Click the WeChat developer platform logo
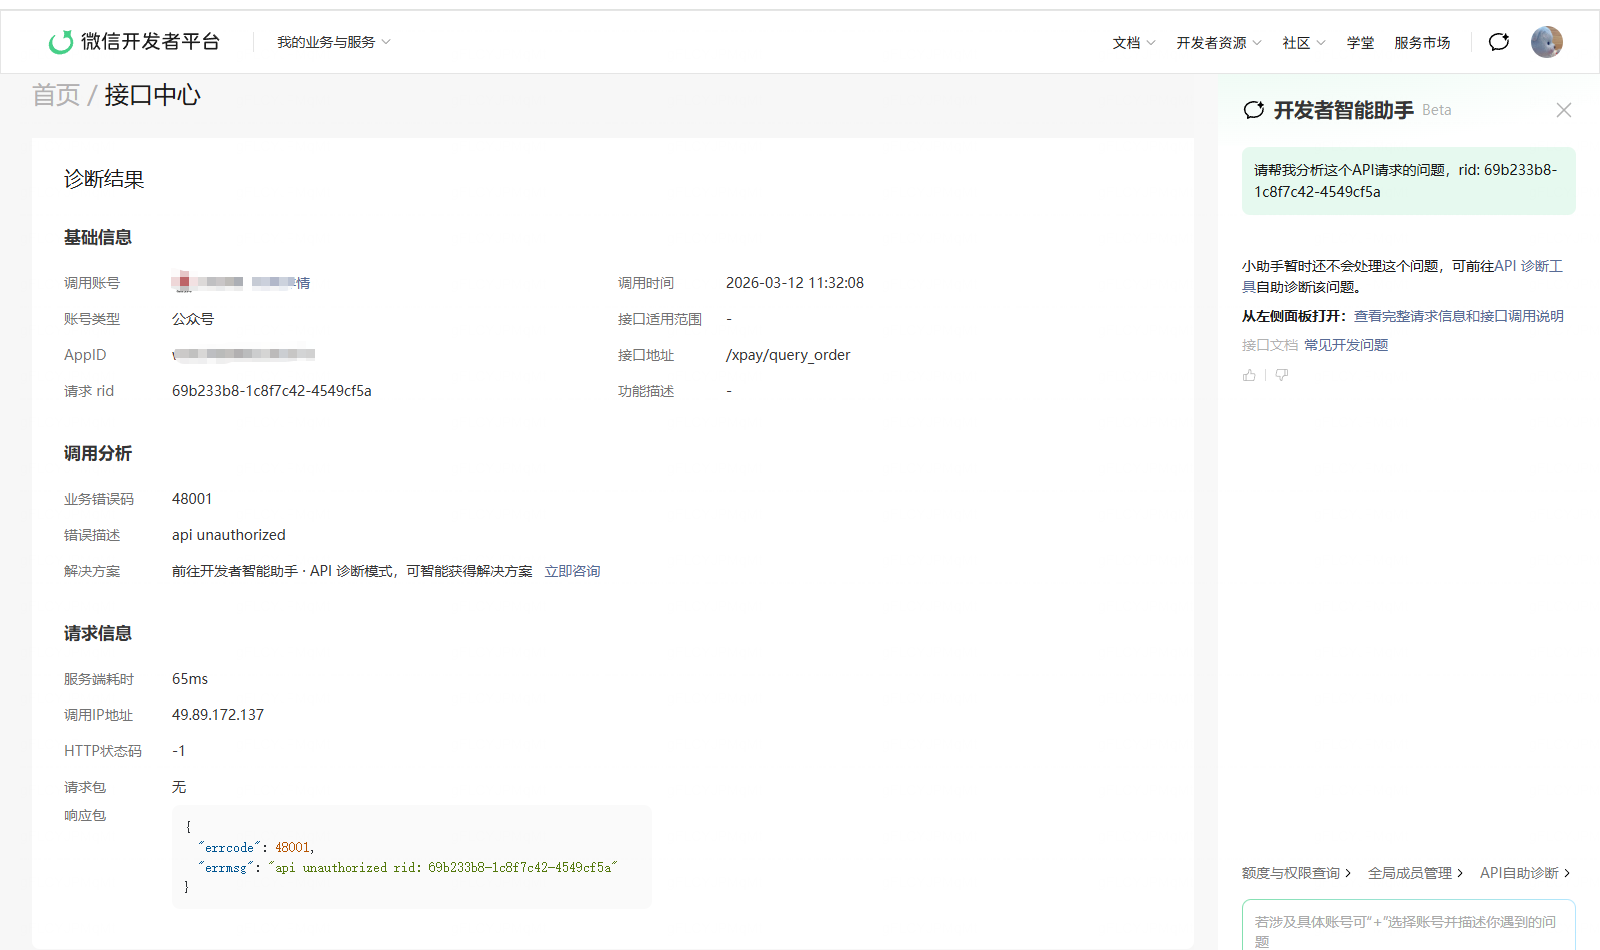 pyautogui.click(x=134, y=41)
